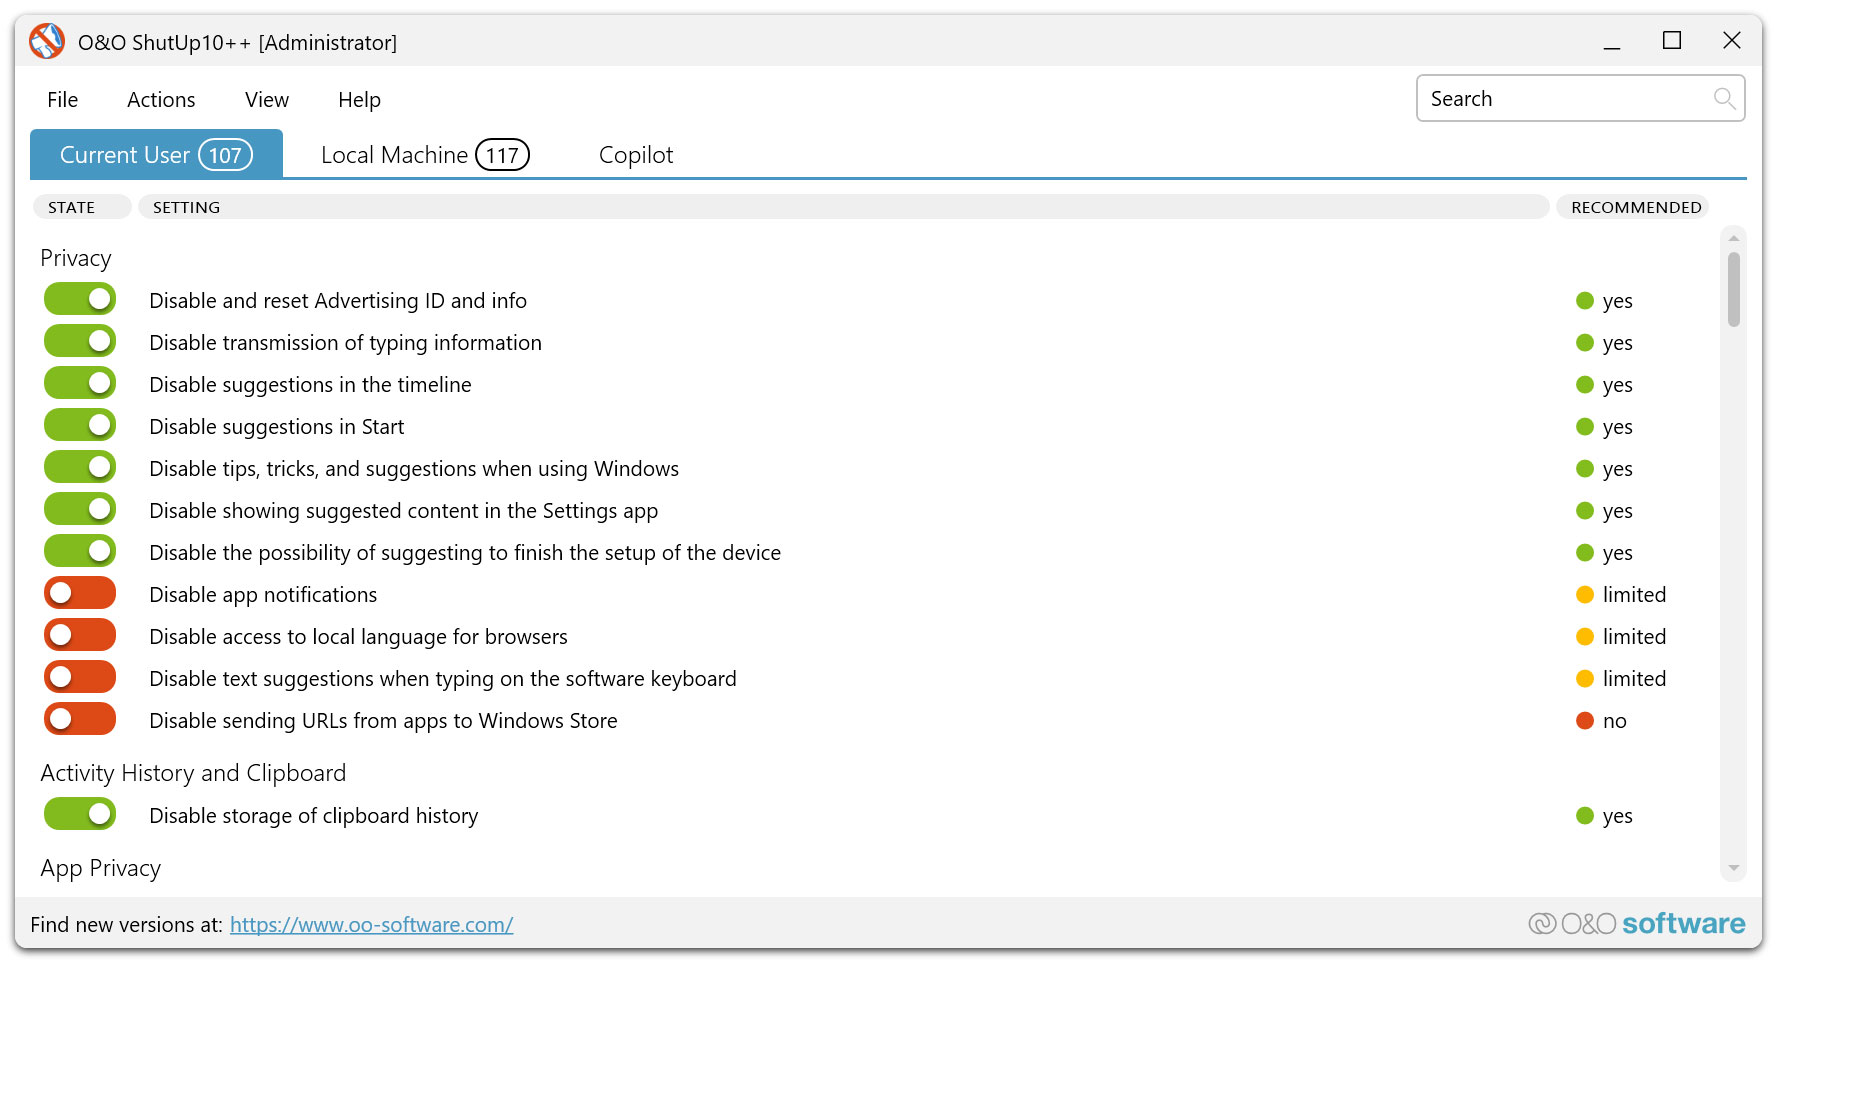
Task: Enable the Disable app notifications toggle
Action: pos(79,592)
